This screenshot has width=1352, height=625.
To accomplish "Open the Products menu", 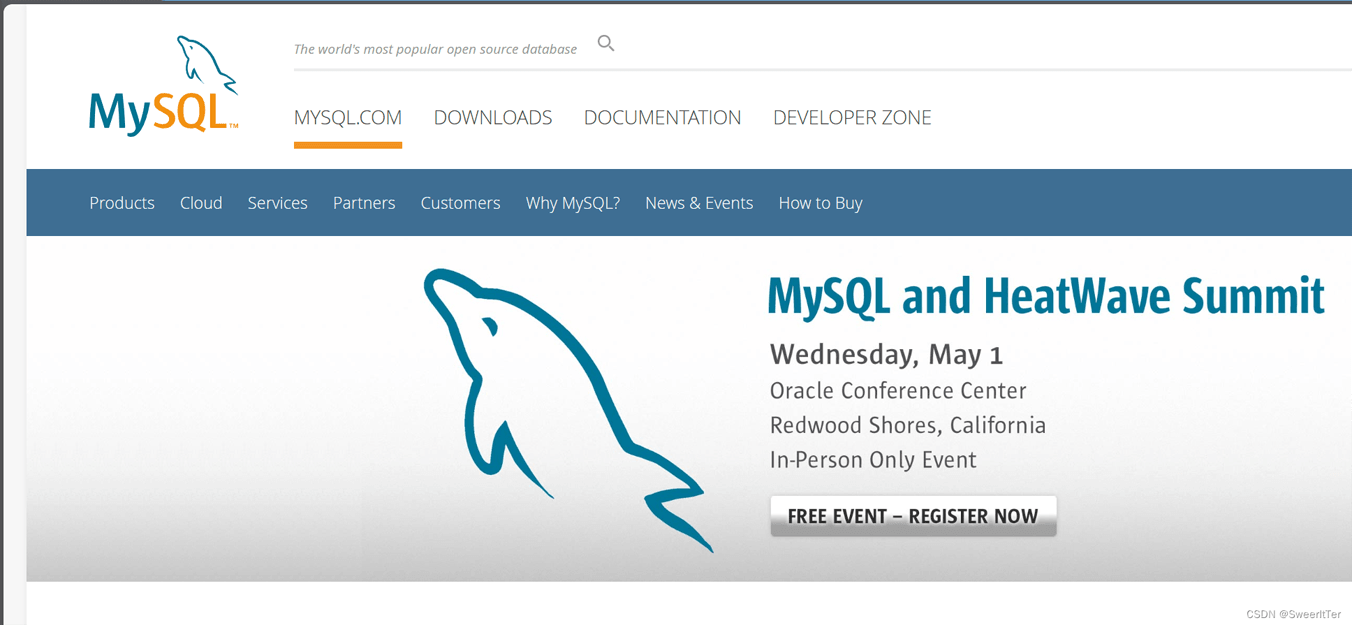I will tap(122, 203).
